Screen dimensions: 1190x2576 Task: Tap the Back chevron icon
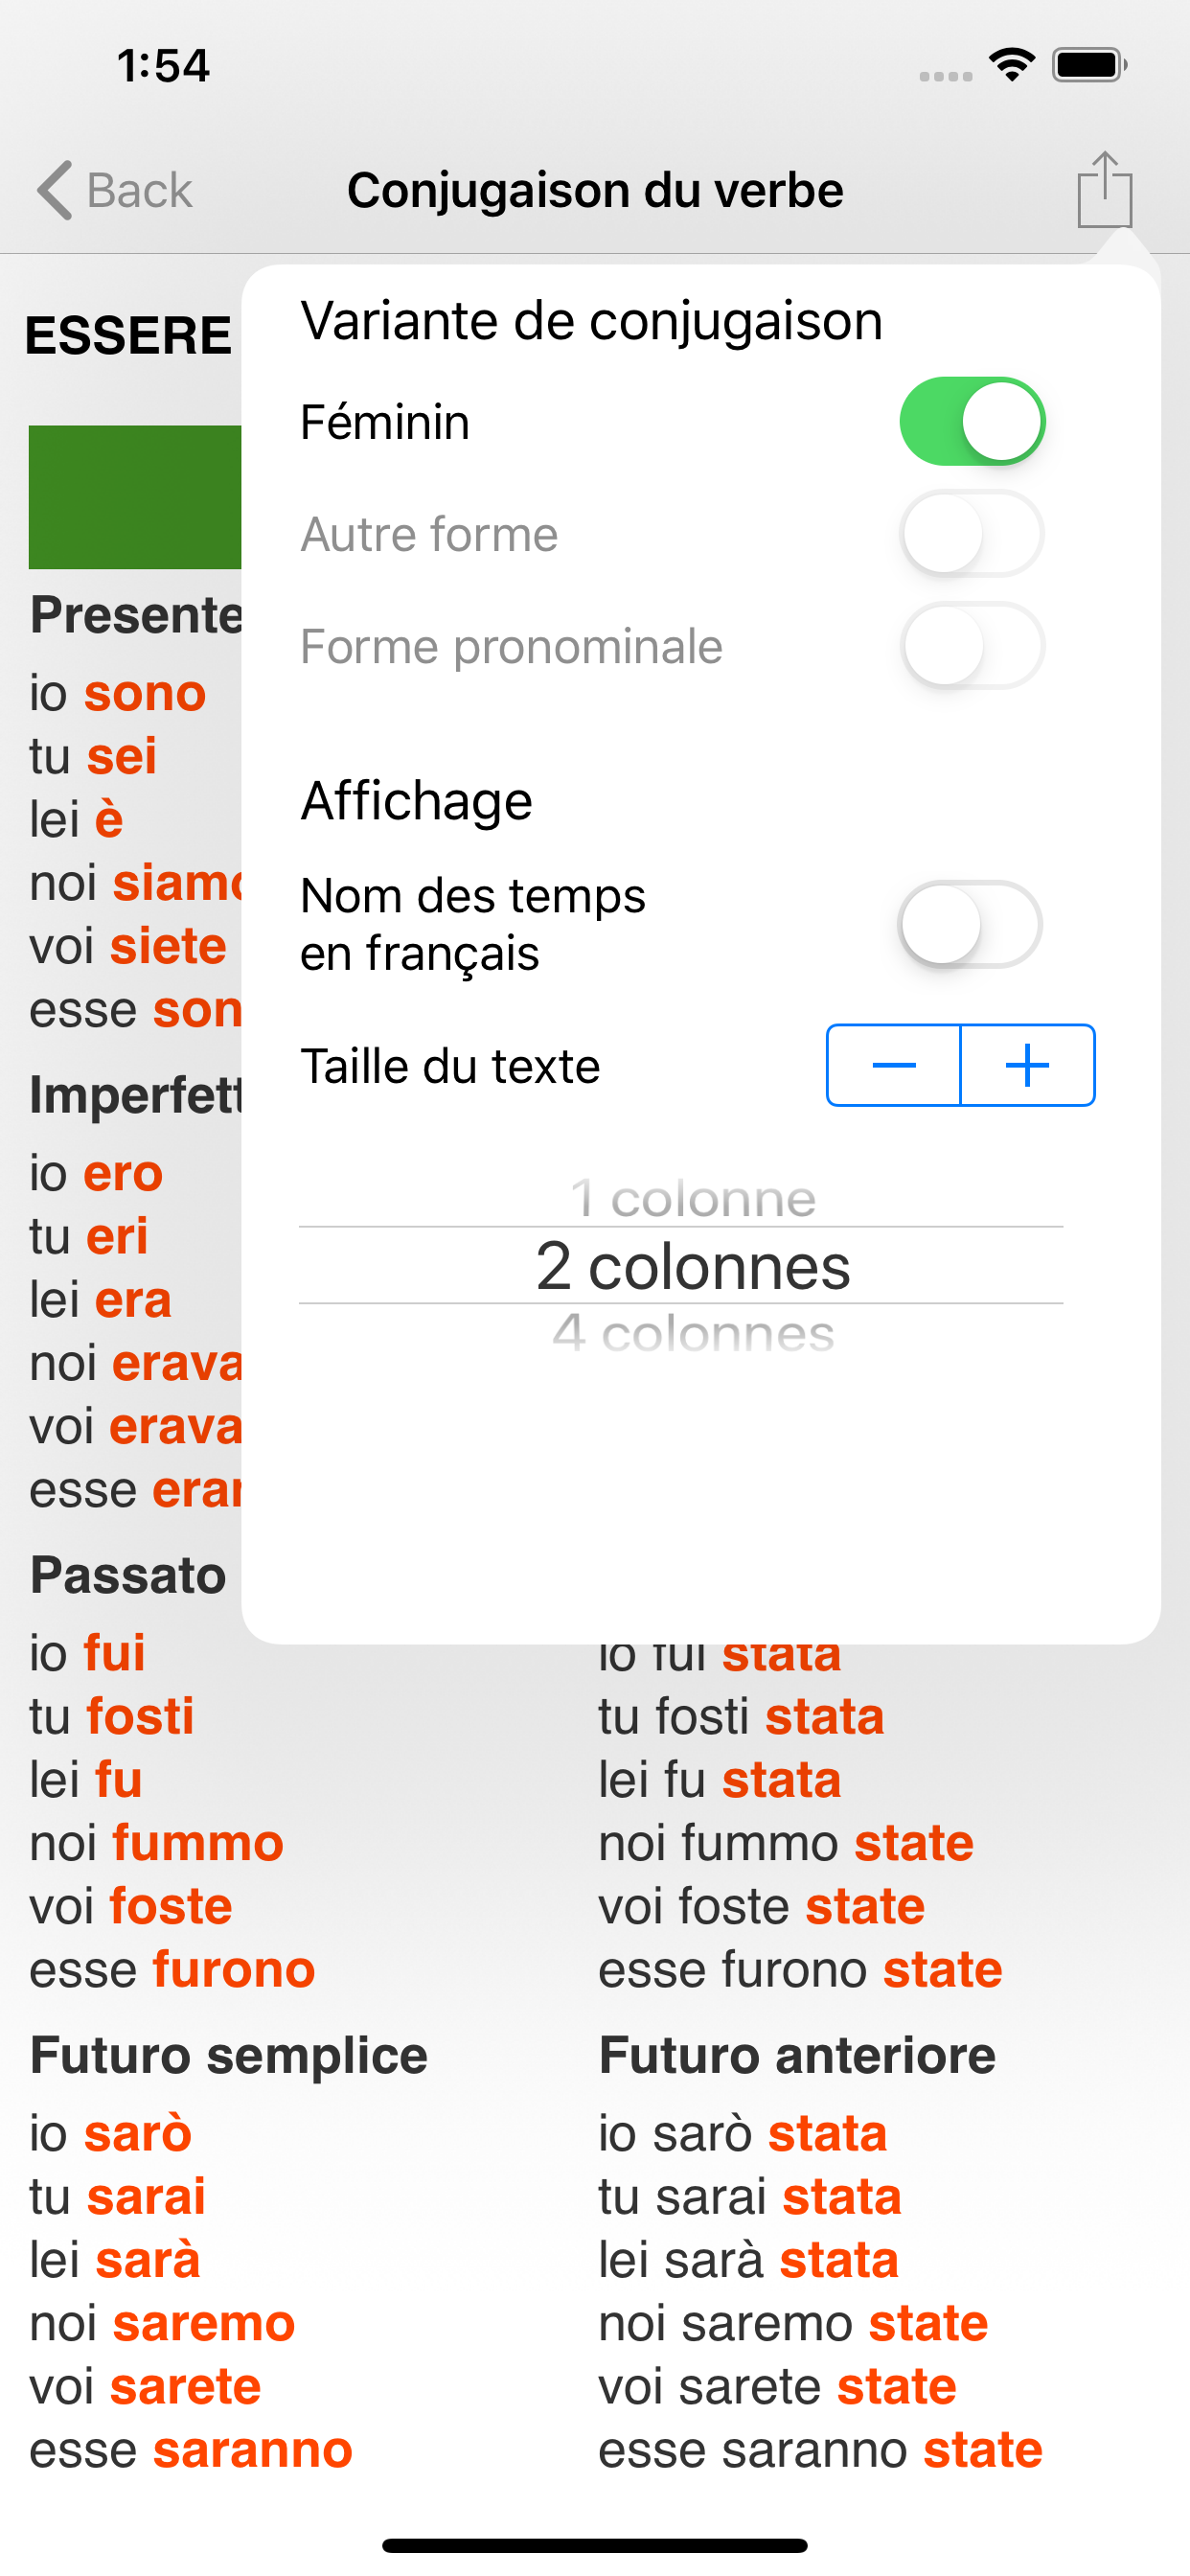coord(56,190)
